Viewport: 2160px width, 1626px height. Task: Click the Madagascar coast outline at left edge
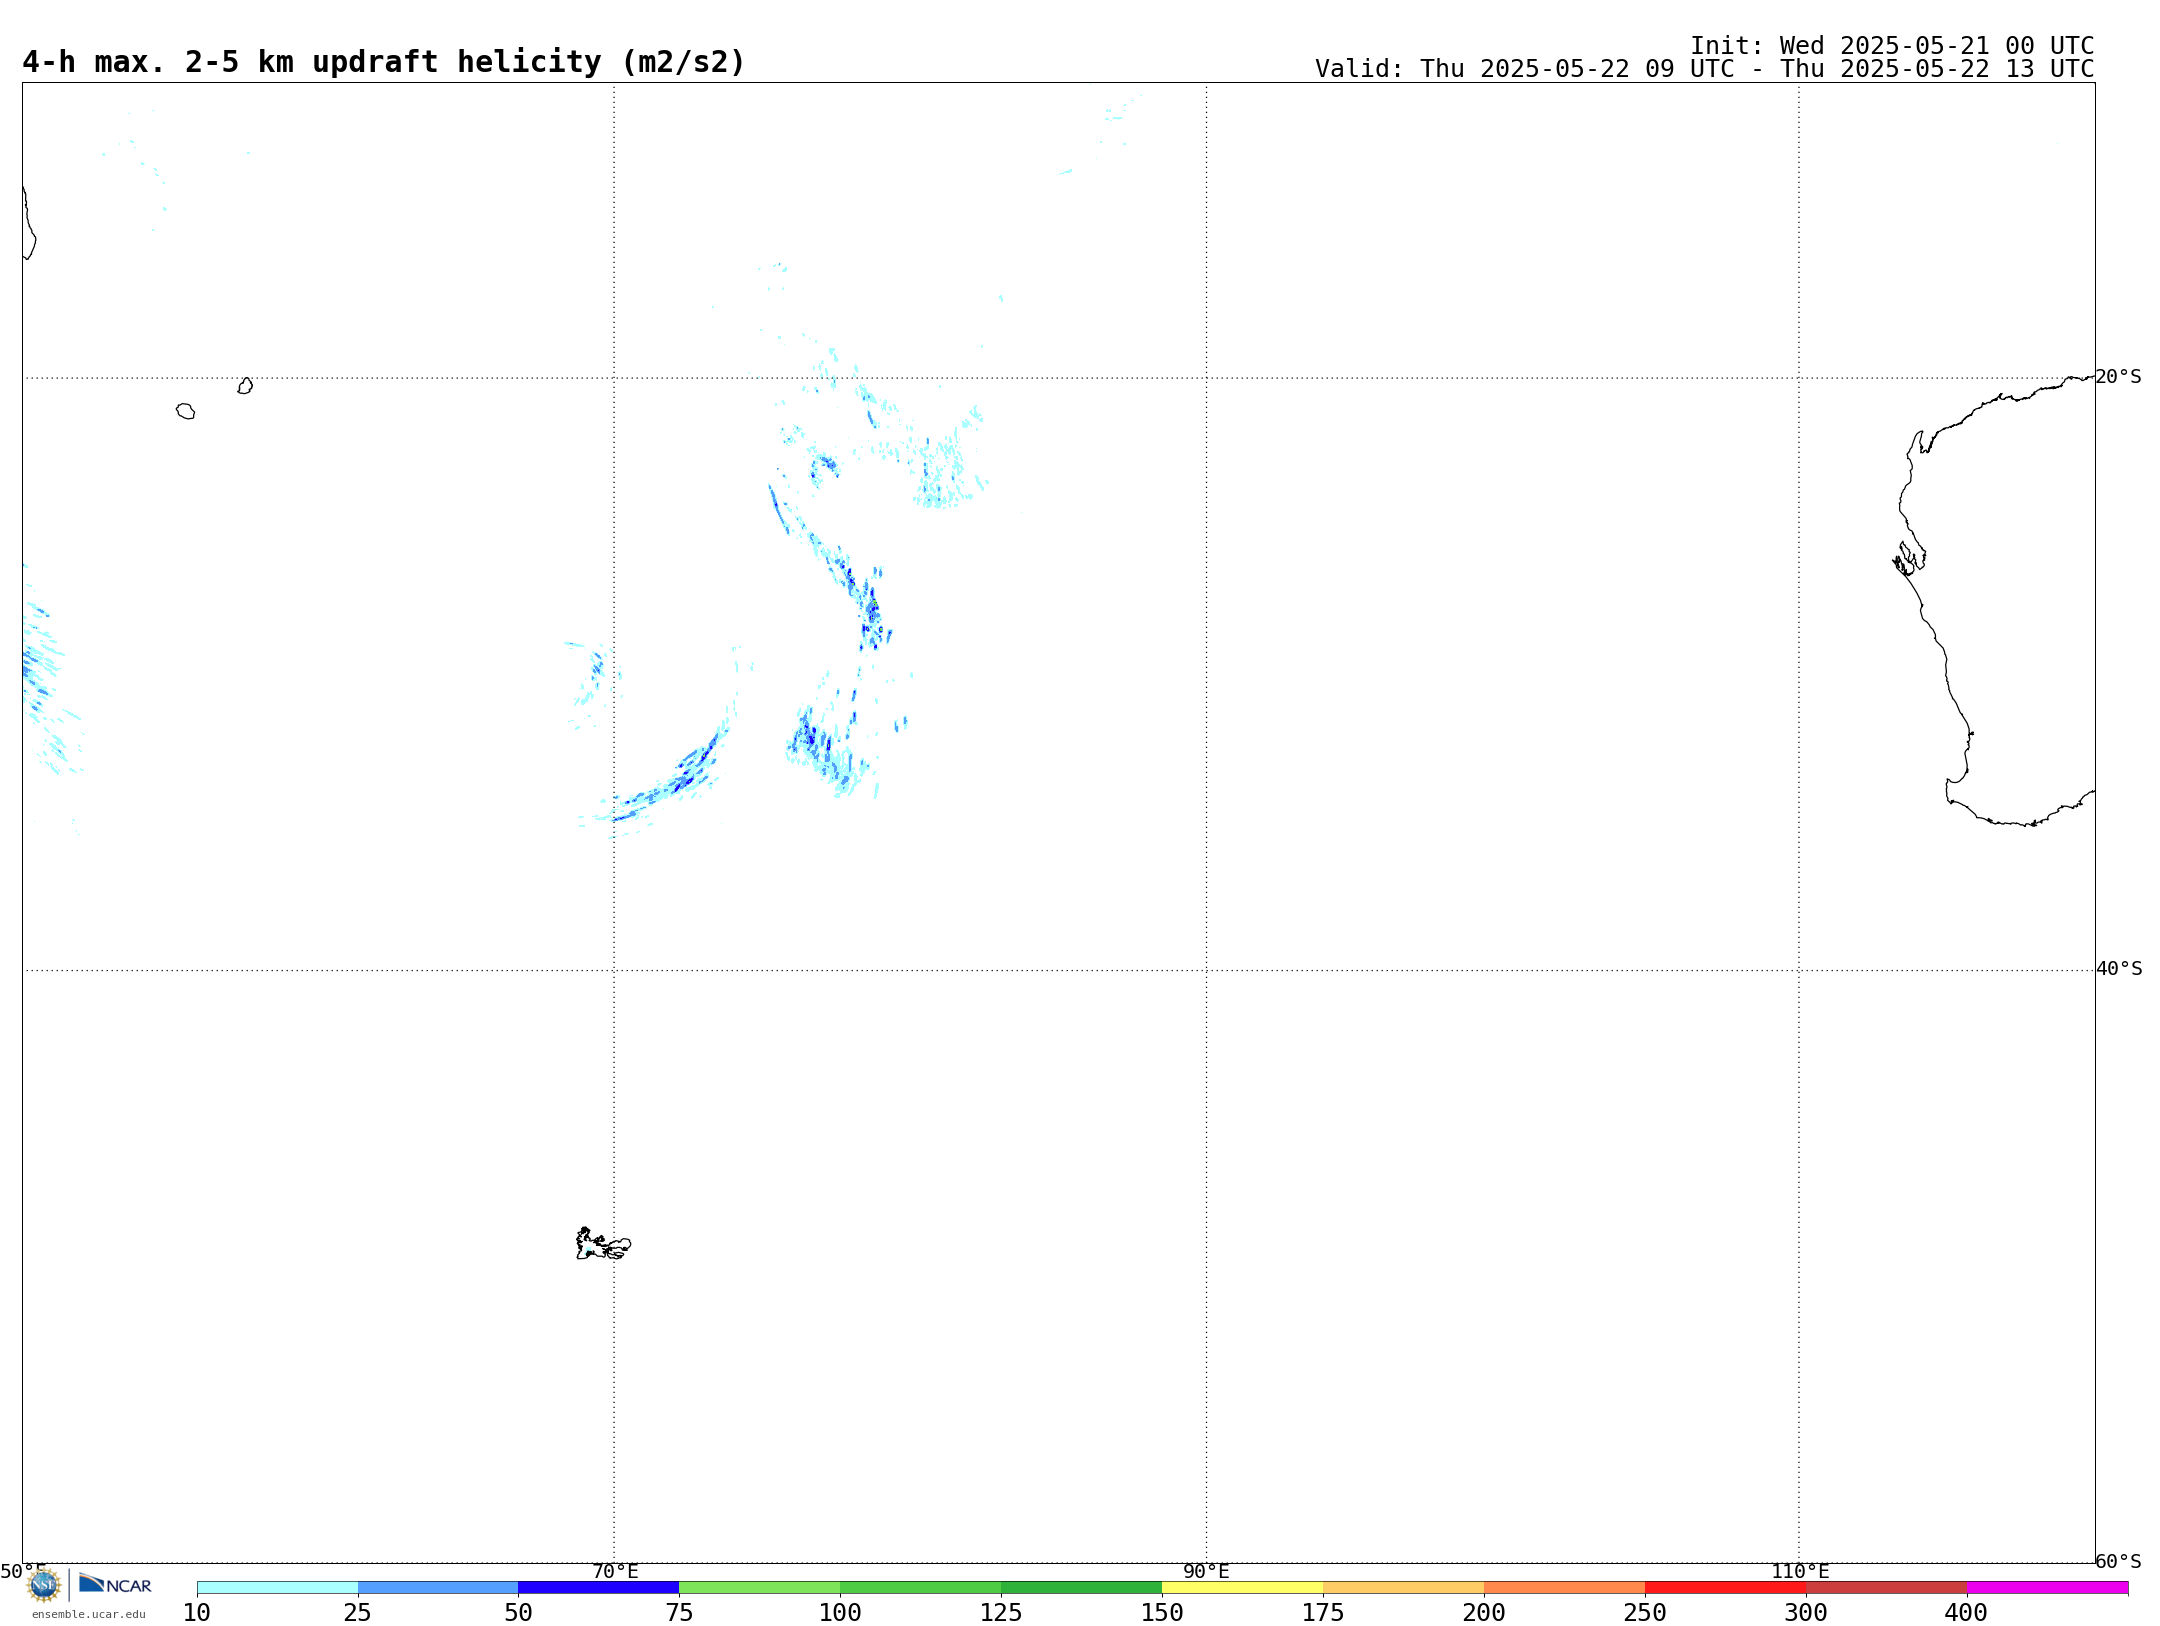tap(29, 223)
